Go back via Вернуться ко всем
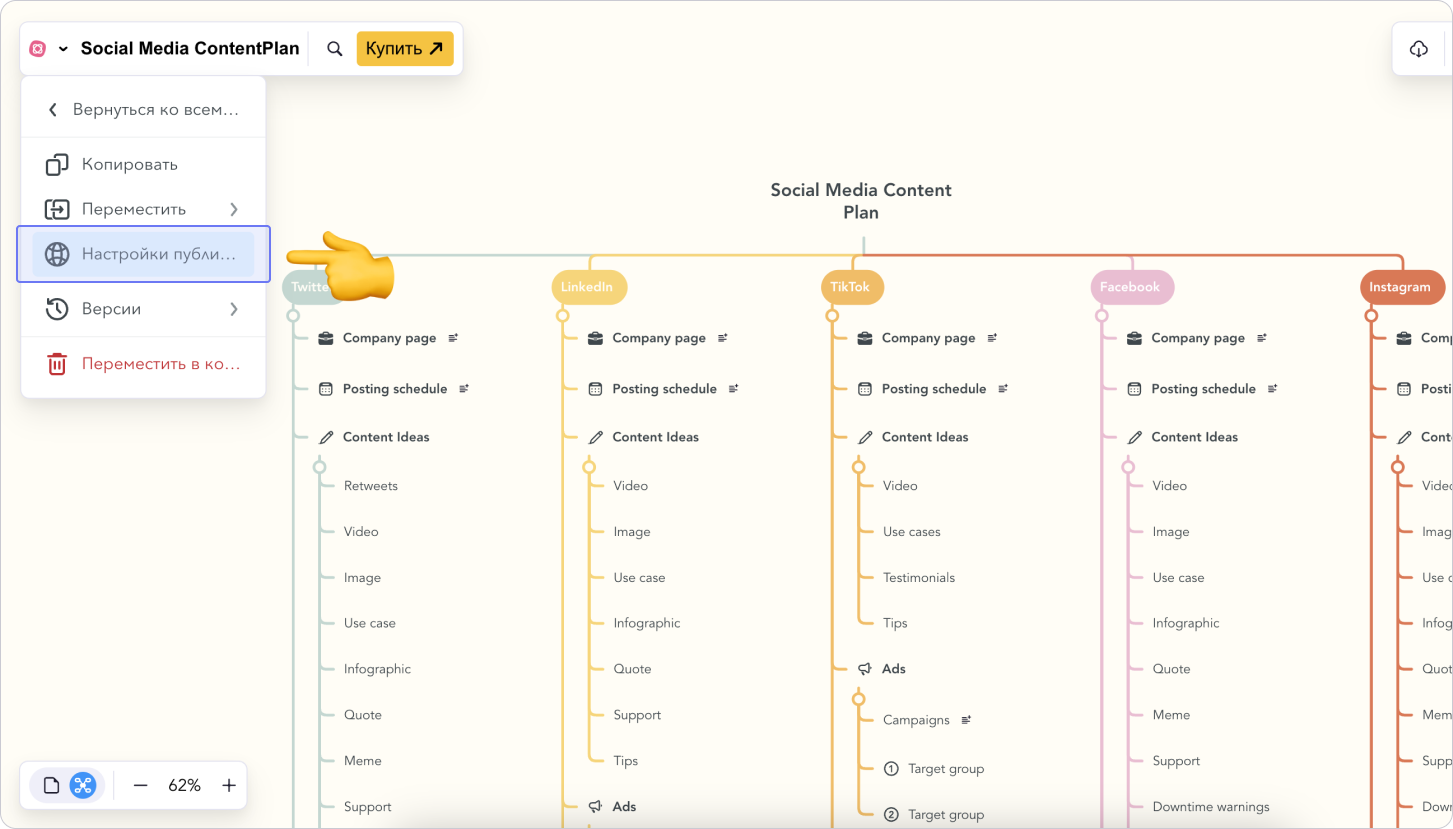Screen dimensions: 1453x829 pos(143,110)
